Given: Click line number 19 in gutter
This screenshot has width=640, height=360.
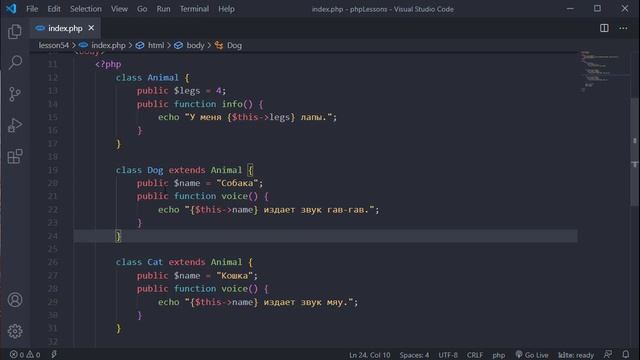Looking at the screenshot, I should pos(53,170).
